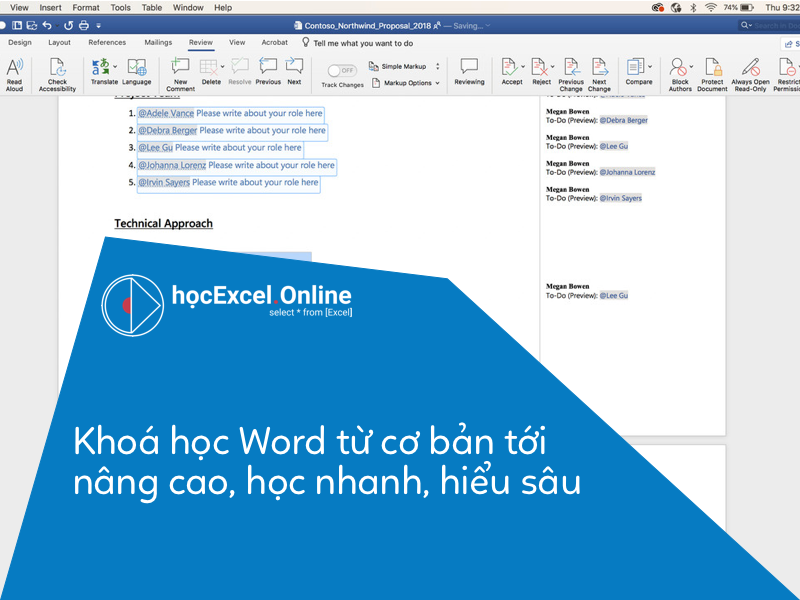Click the @Adele Vance mention in the document
800x600 pixels.
tap(166, 113)
